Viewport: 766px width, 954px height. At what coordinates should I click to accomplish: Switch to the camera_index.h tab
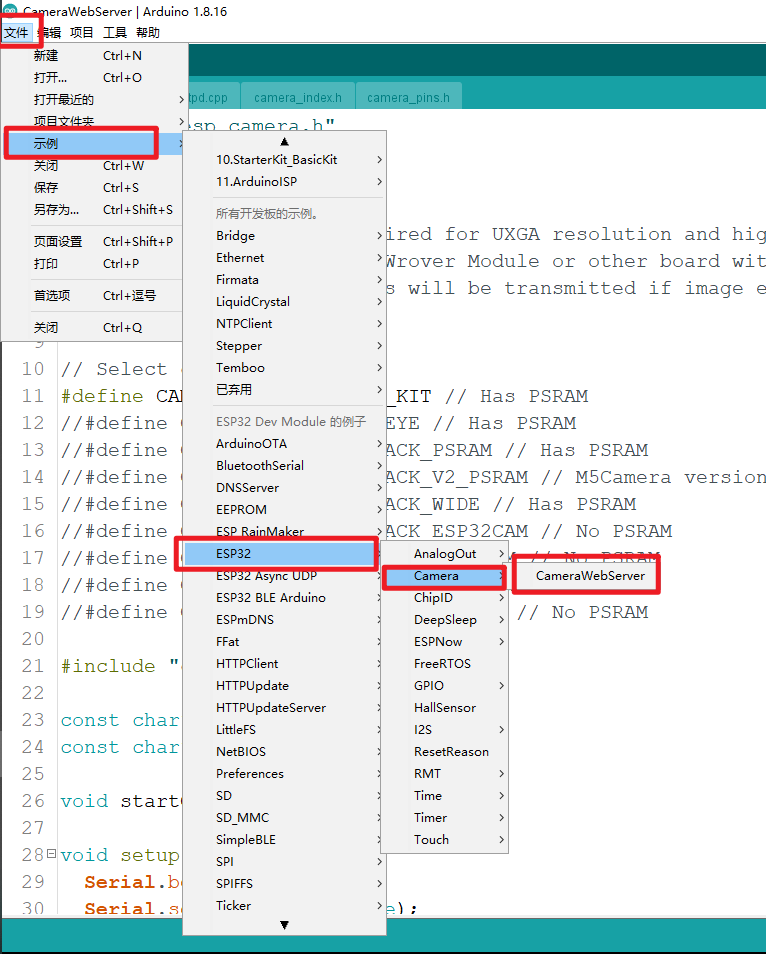click(x=298, y=97)
